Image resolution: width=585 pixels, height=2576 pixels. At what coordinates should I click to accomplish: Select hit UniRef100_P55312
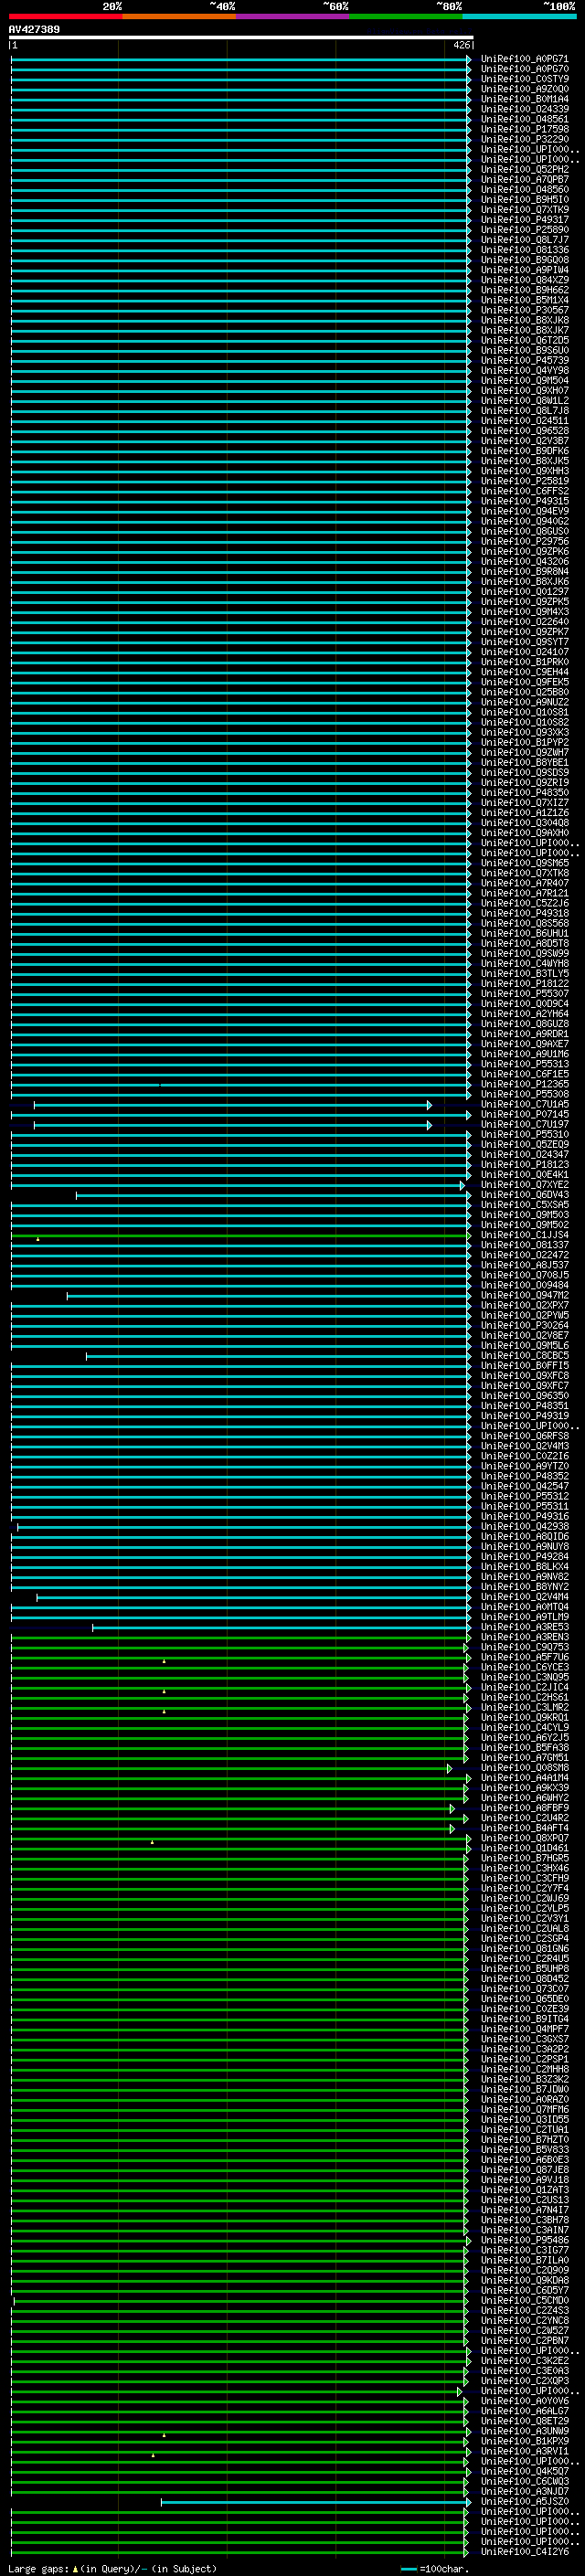pyautogui.click(x=525, y=1496)
